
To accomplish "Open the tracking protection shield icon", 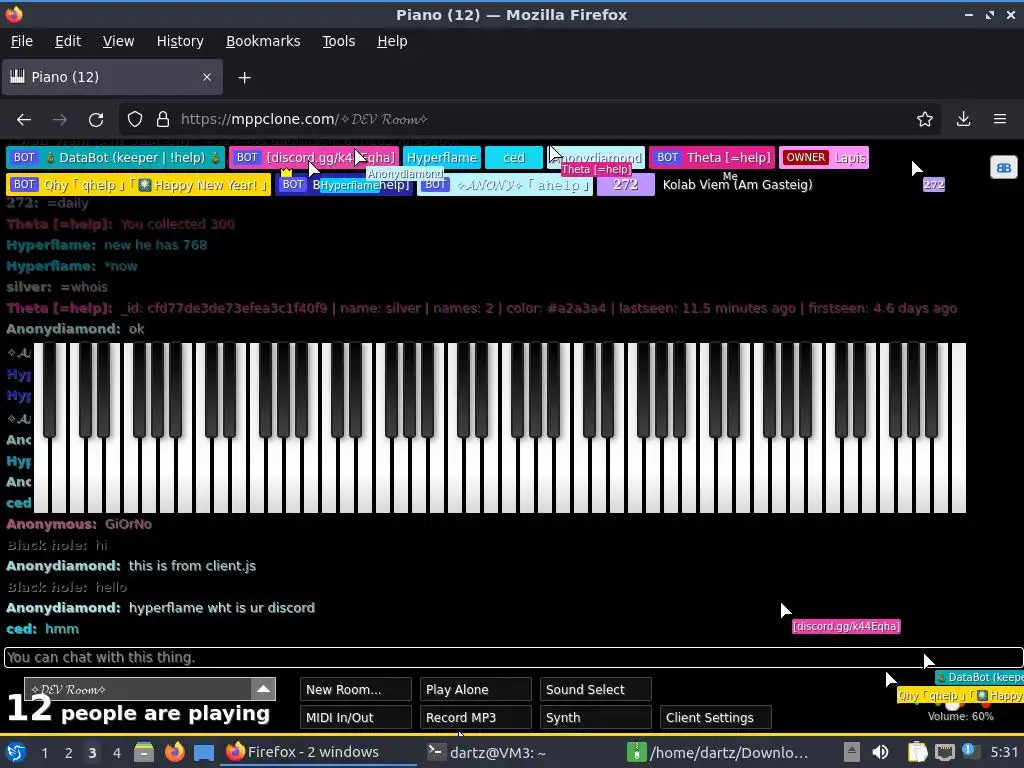I will click(135, 120).
